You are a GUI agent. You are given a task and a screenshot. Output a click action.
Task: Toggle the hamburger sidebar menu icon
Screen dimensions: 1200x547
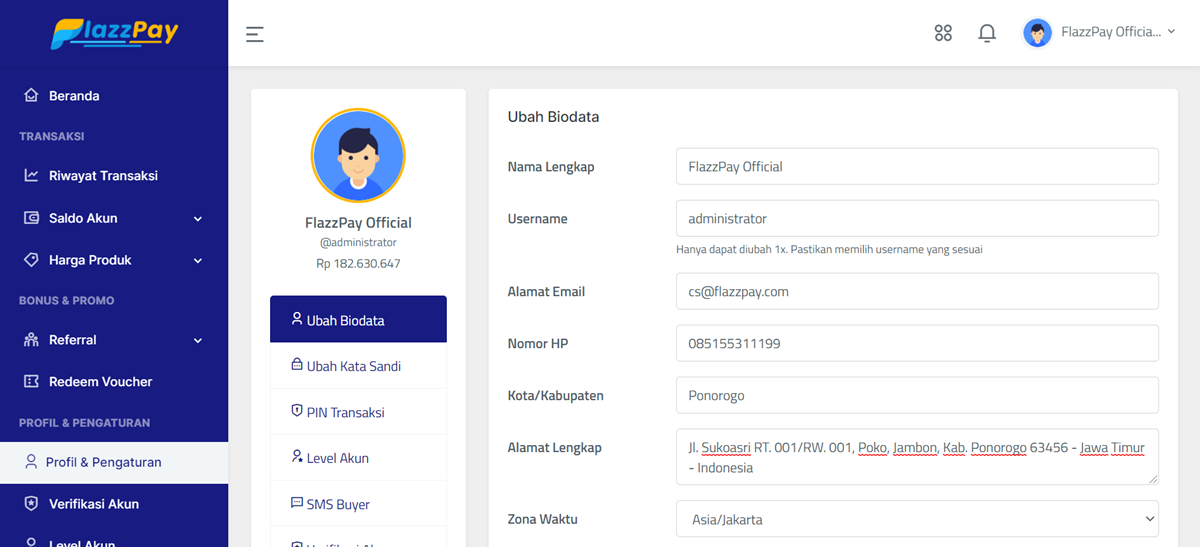[x=255, y=34]
